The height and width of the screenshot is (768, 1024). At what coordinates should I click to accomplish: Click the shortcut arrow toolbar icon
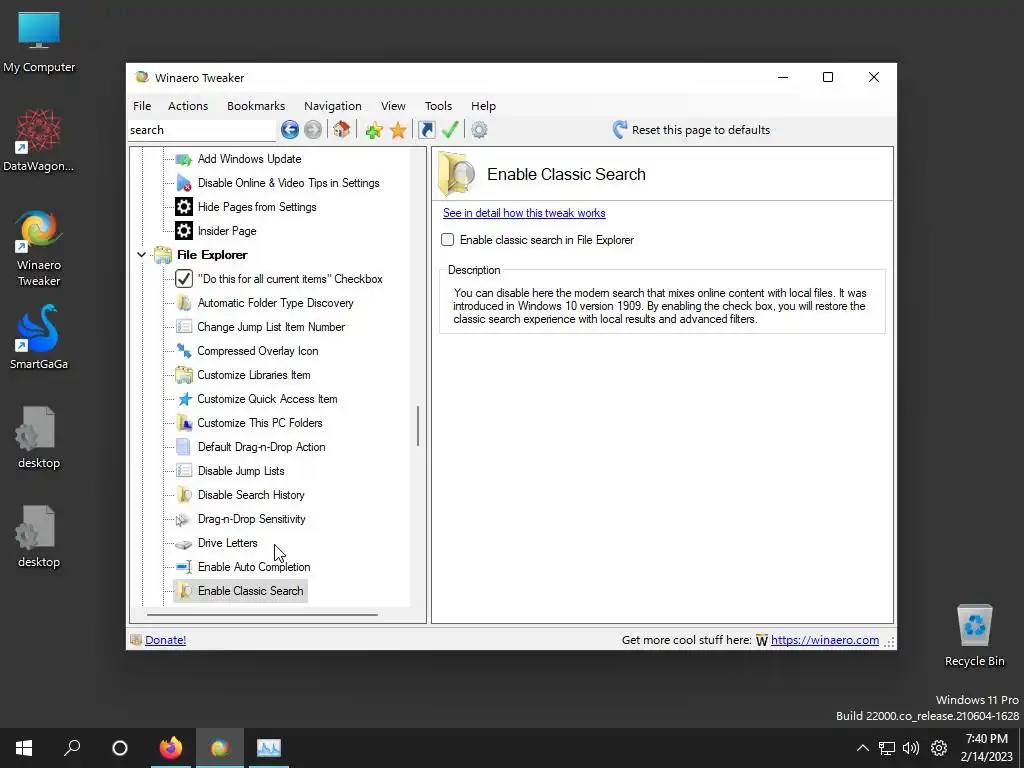coord(426,130)
